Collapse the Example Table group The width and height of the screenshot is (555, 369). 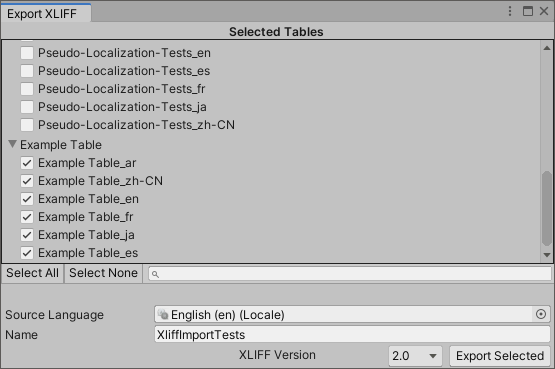(12, 144)
